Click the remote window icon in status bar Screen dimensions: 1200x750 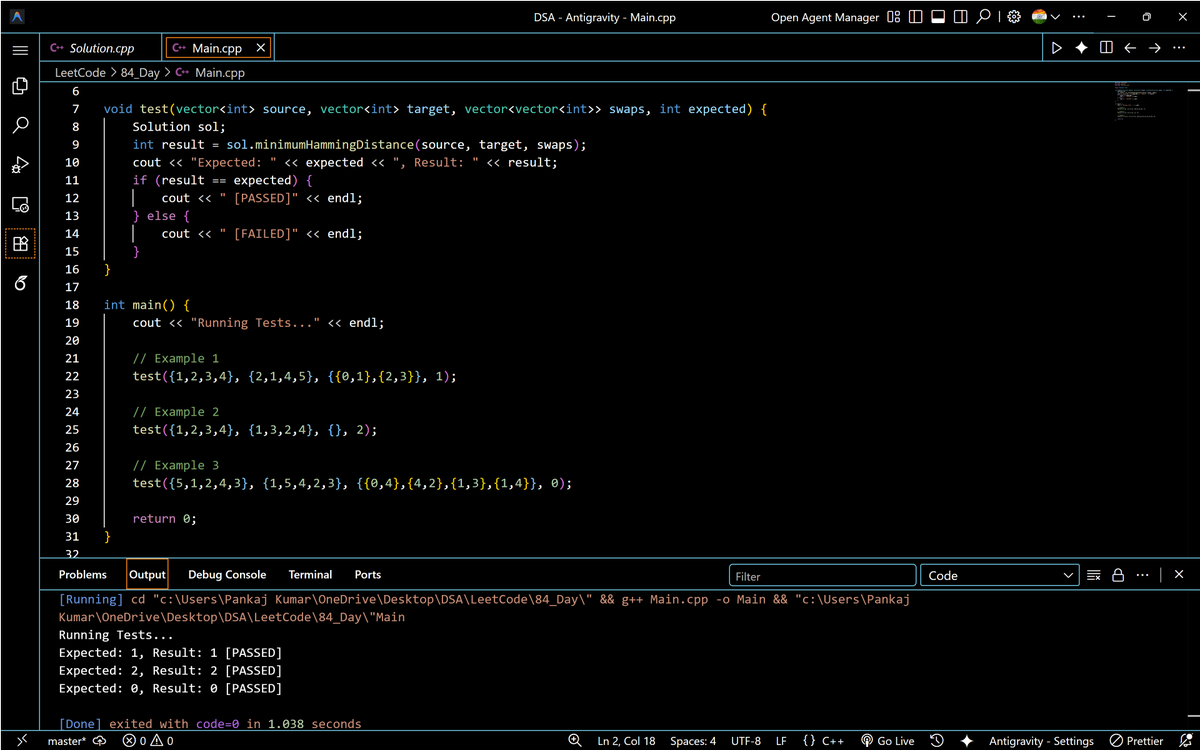click(21, 741)
